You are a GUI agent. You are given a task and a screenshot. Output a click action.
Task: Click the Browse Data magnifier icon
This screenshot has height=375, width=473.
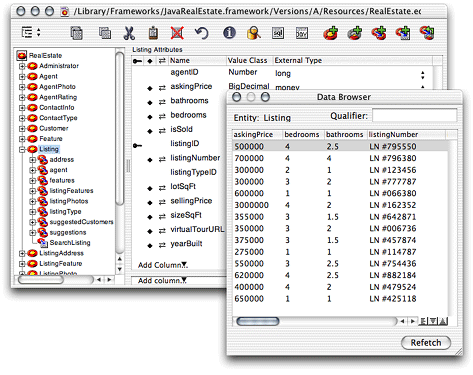click(x=254, y=33)
